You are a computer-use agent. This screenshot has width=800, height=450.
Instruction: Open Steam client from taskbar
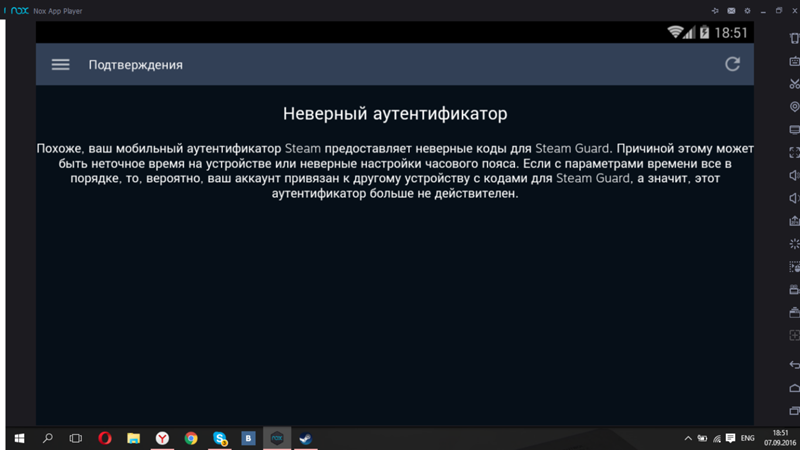pos(306,438)
